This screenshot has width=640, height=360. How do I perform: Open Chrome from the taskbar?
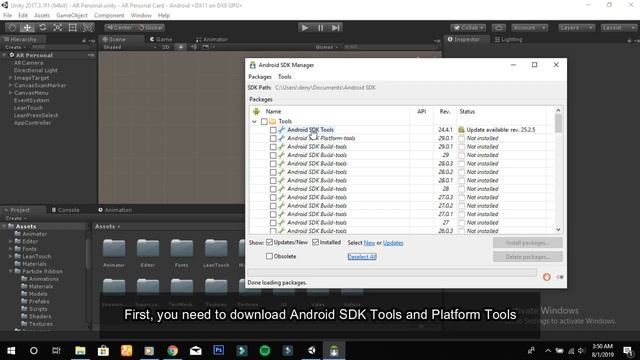[x=173, y=350]
